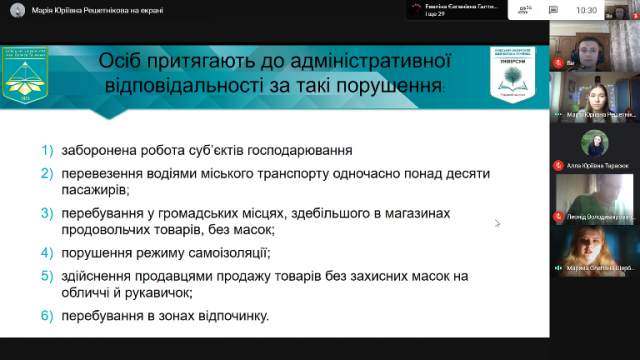Click the speaking dots on Марія Юріївна's tile
The height and width of the screenshot is (360, 640).
click(x=558, y=115)
